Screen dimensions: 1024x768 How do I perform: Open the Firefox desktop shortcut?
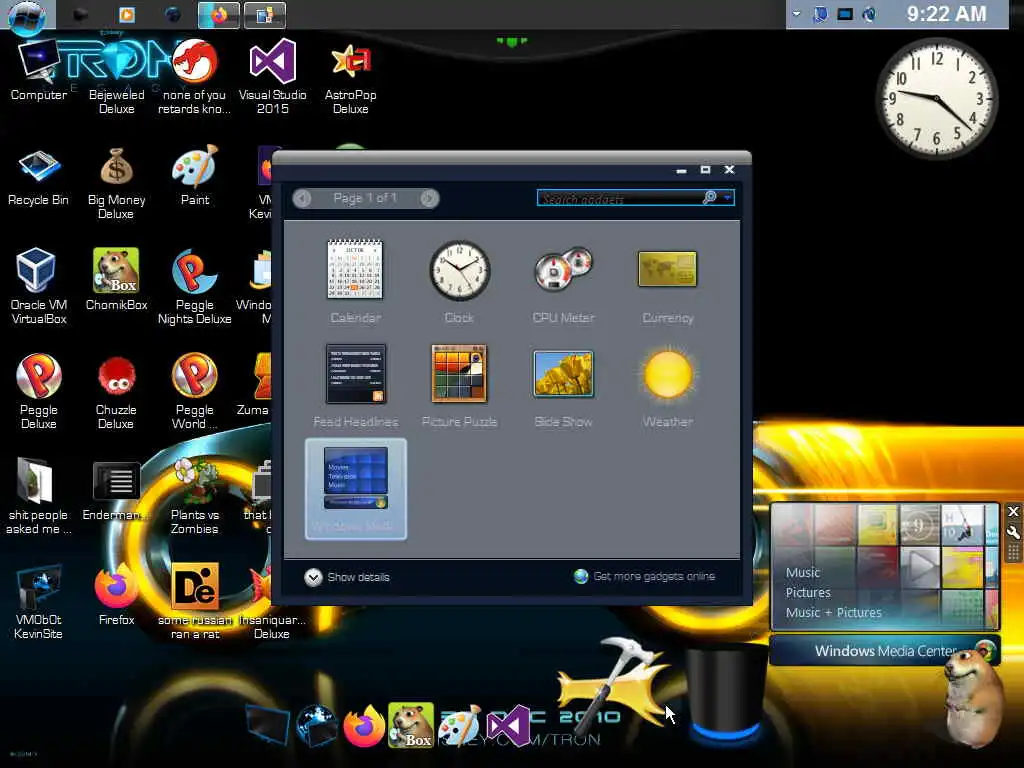(x=116, y=594)
